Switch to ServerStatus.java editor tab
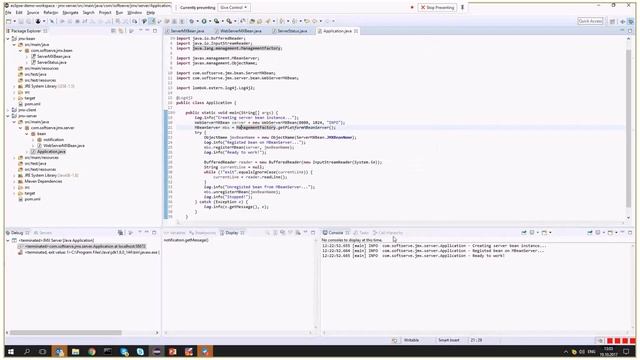This screenshot has width=640, height=360. tap(292, 31)
